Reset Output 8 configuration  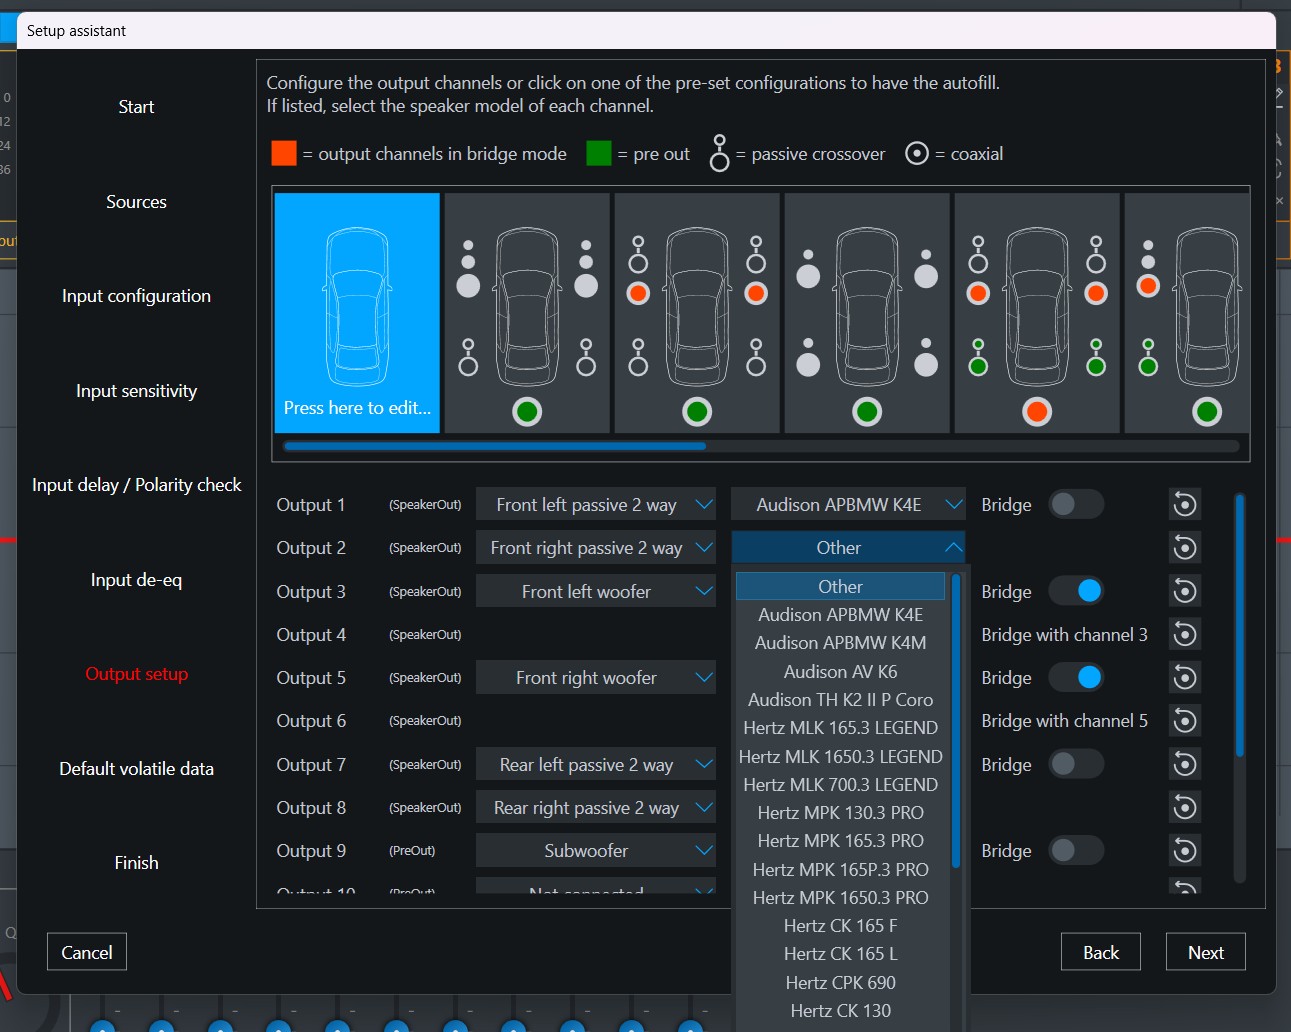[x=1185, y=807]
